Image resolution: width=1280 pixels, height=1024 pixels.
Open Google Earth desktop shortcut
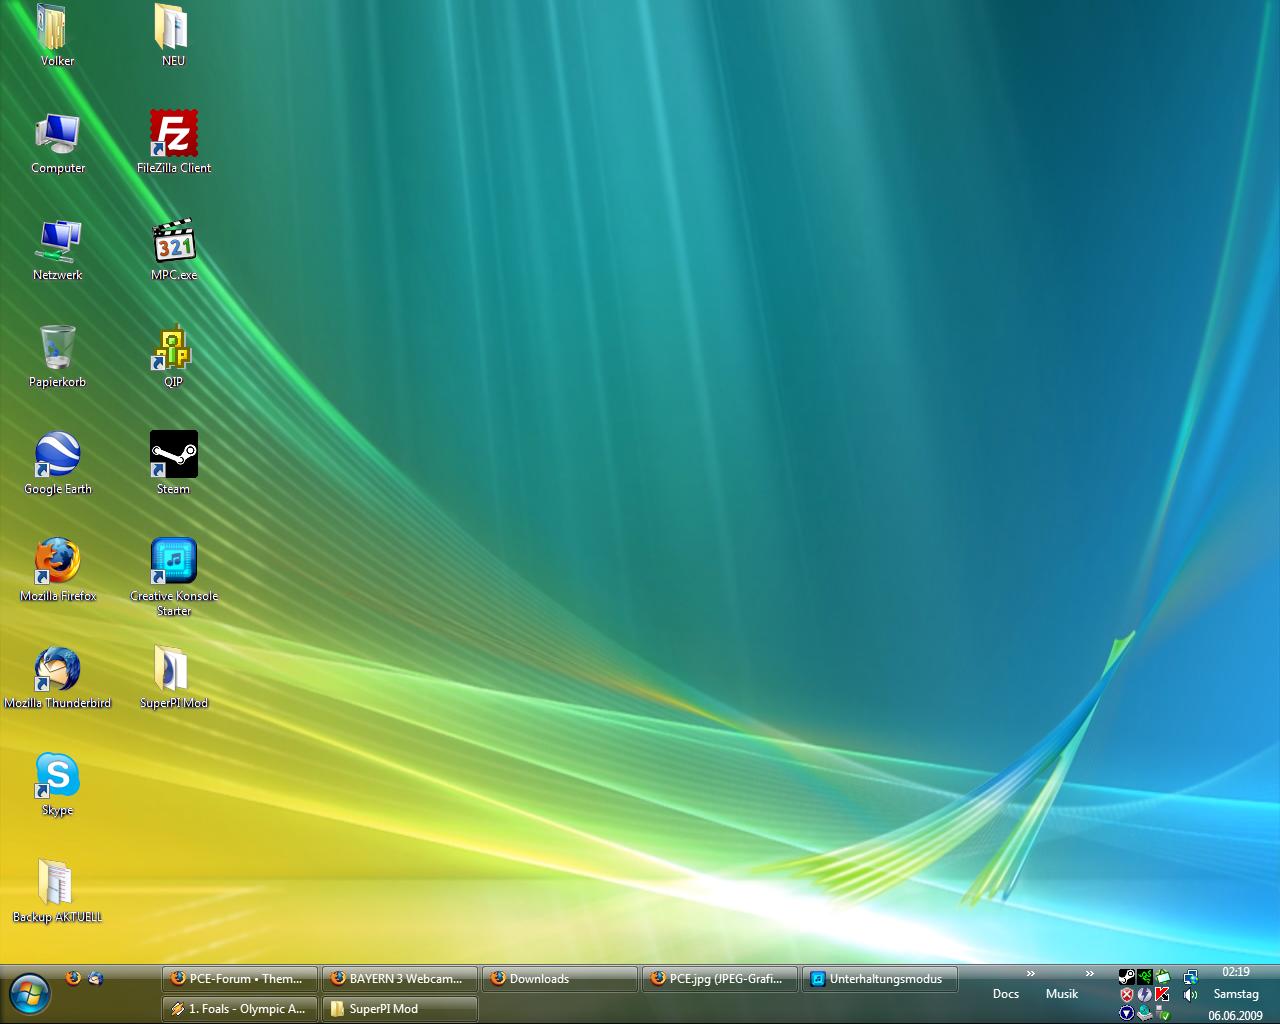58,455
